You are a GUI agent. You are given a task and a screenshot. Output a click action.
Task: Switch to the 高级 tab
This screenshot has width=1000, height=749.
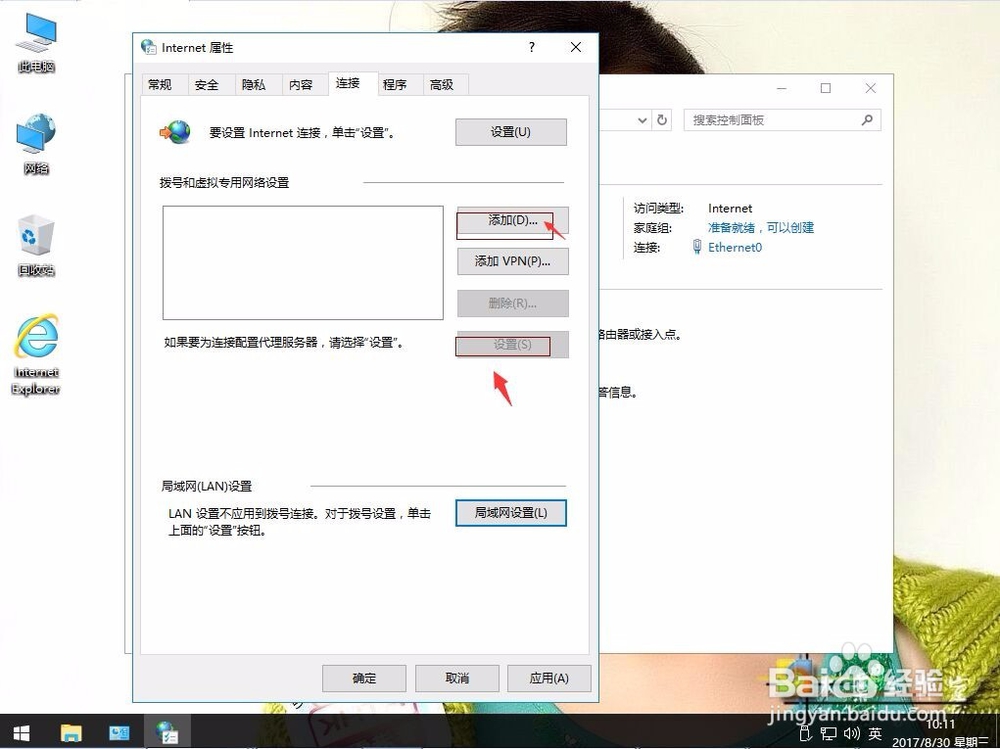[x=444, y=85]
